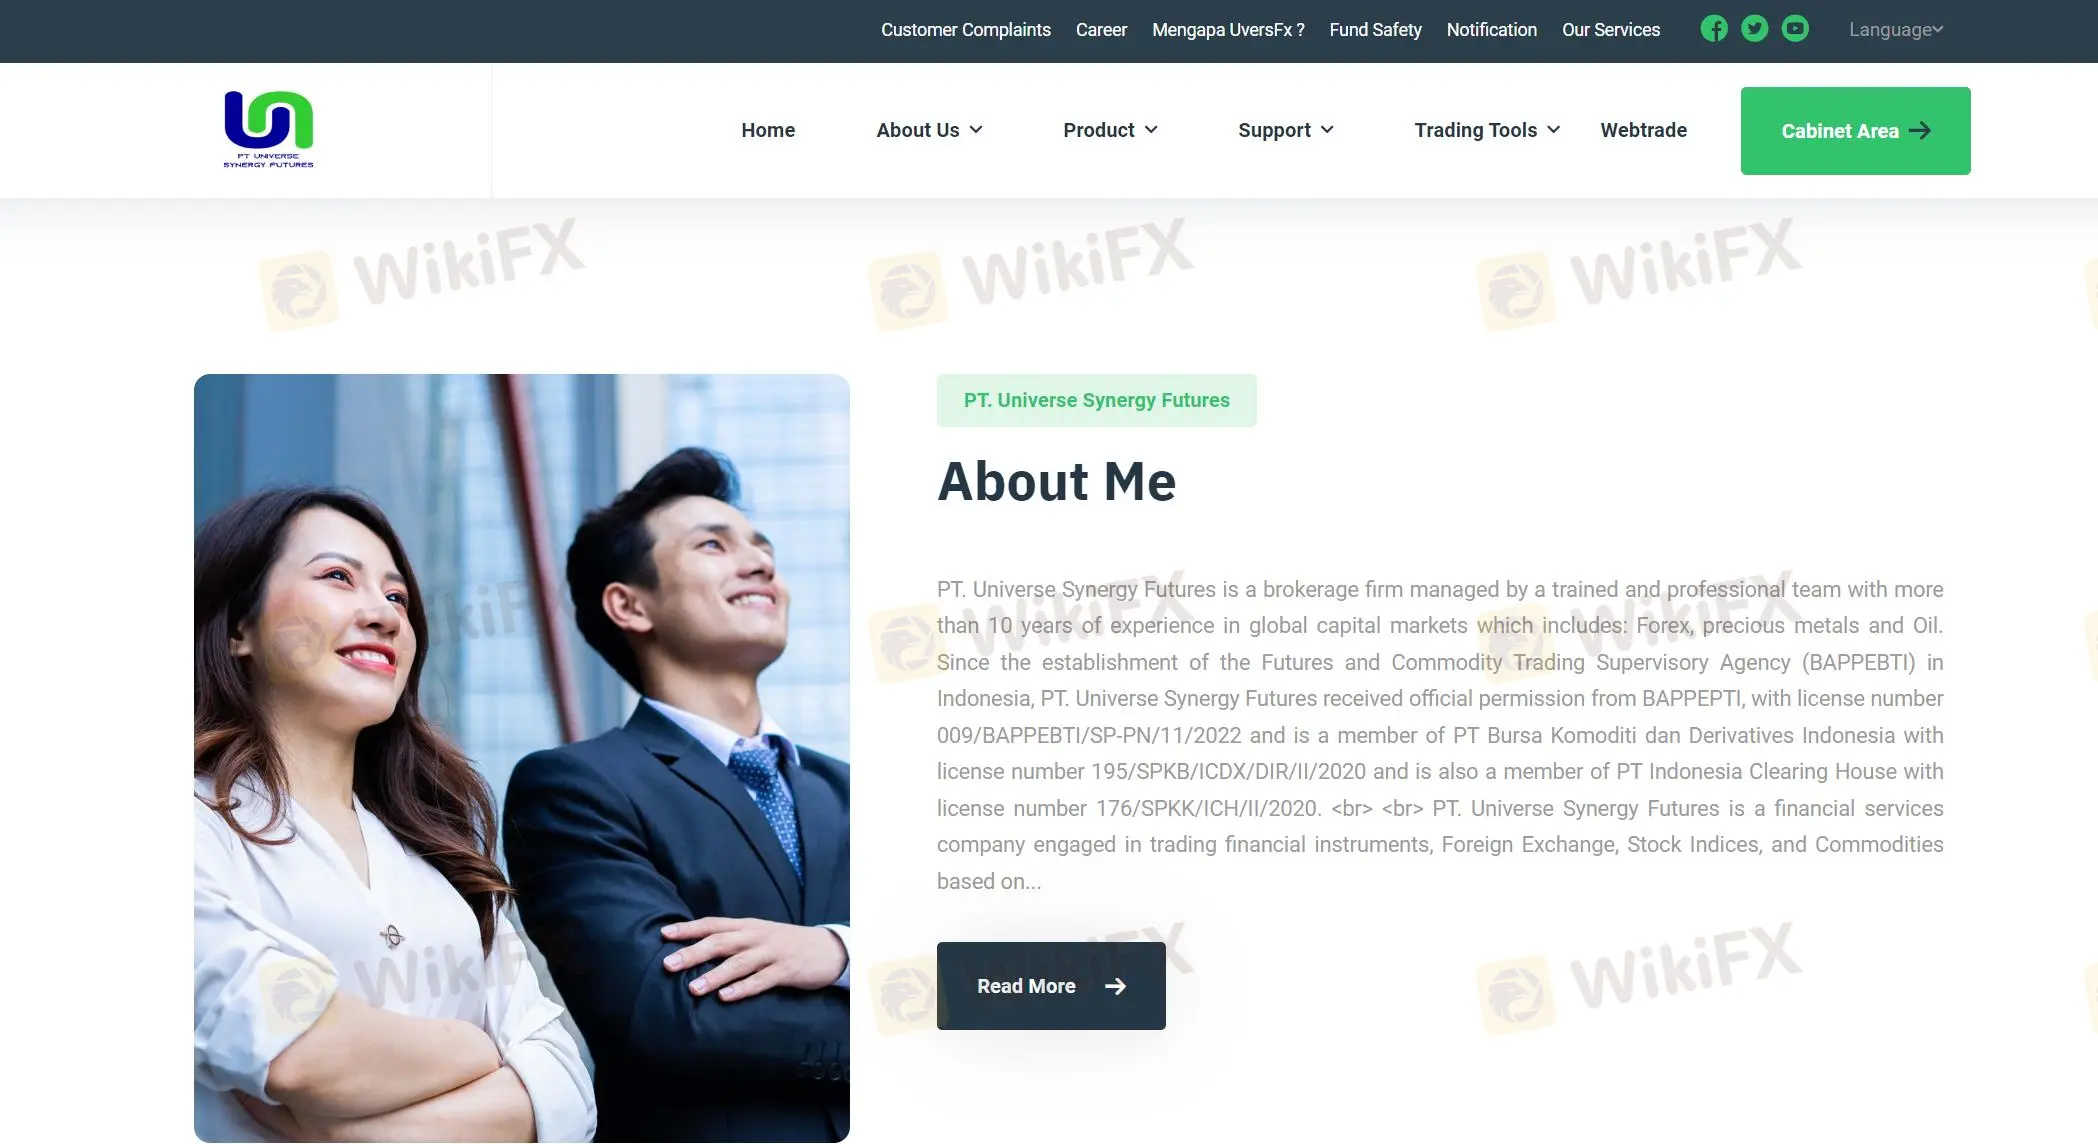This screenshot has width=2098, height=1144.
Task: Expand the Language dropdown
Action: point(1896,30)
